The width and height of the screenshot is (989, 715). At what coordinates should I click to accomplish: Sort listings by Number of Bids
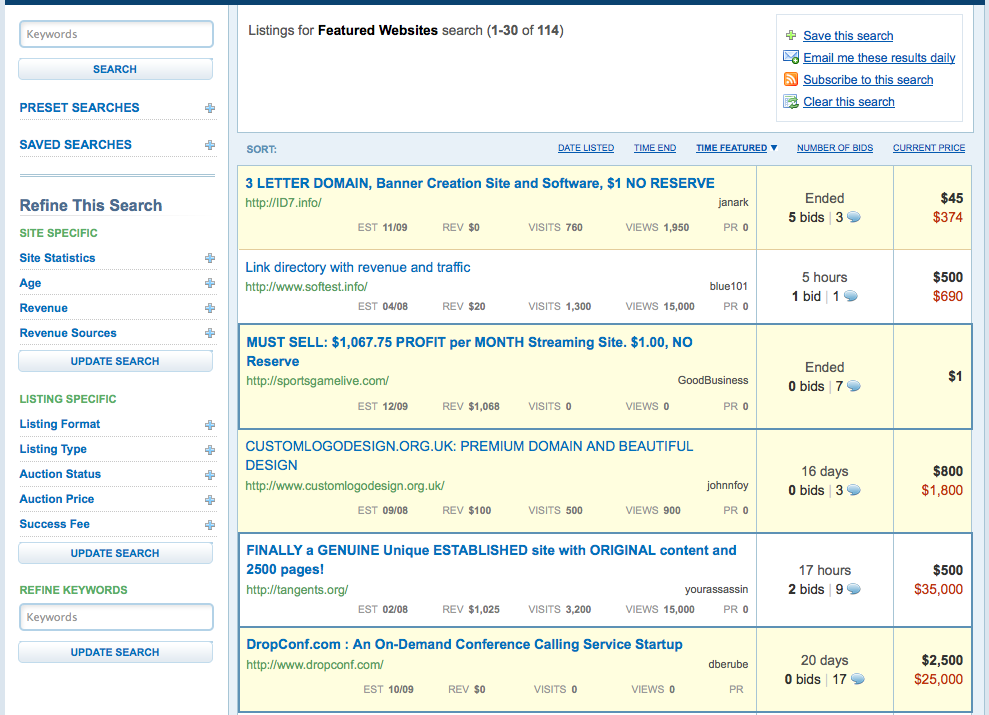[834, 148]
